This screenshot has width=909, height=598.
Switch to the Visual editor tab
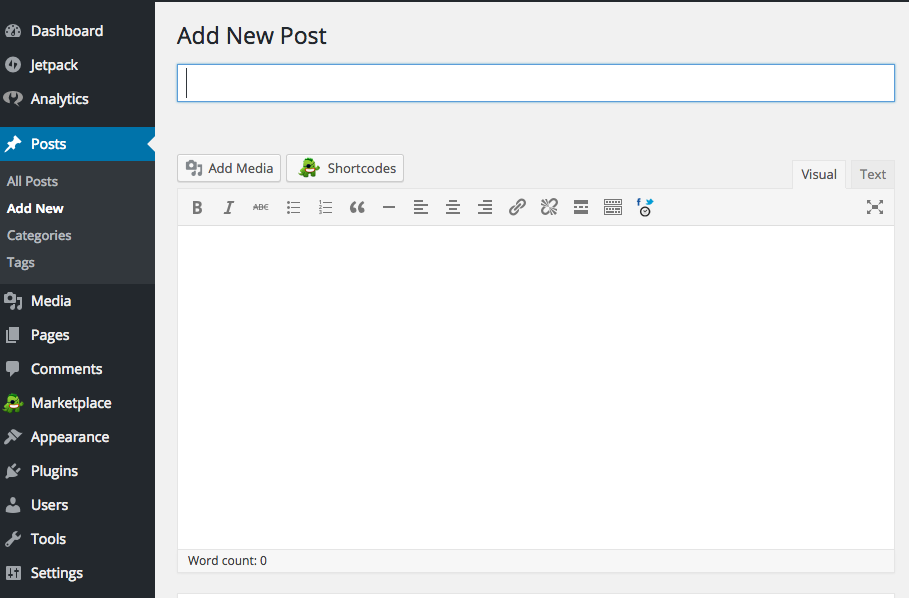click(x=819, y=174)
